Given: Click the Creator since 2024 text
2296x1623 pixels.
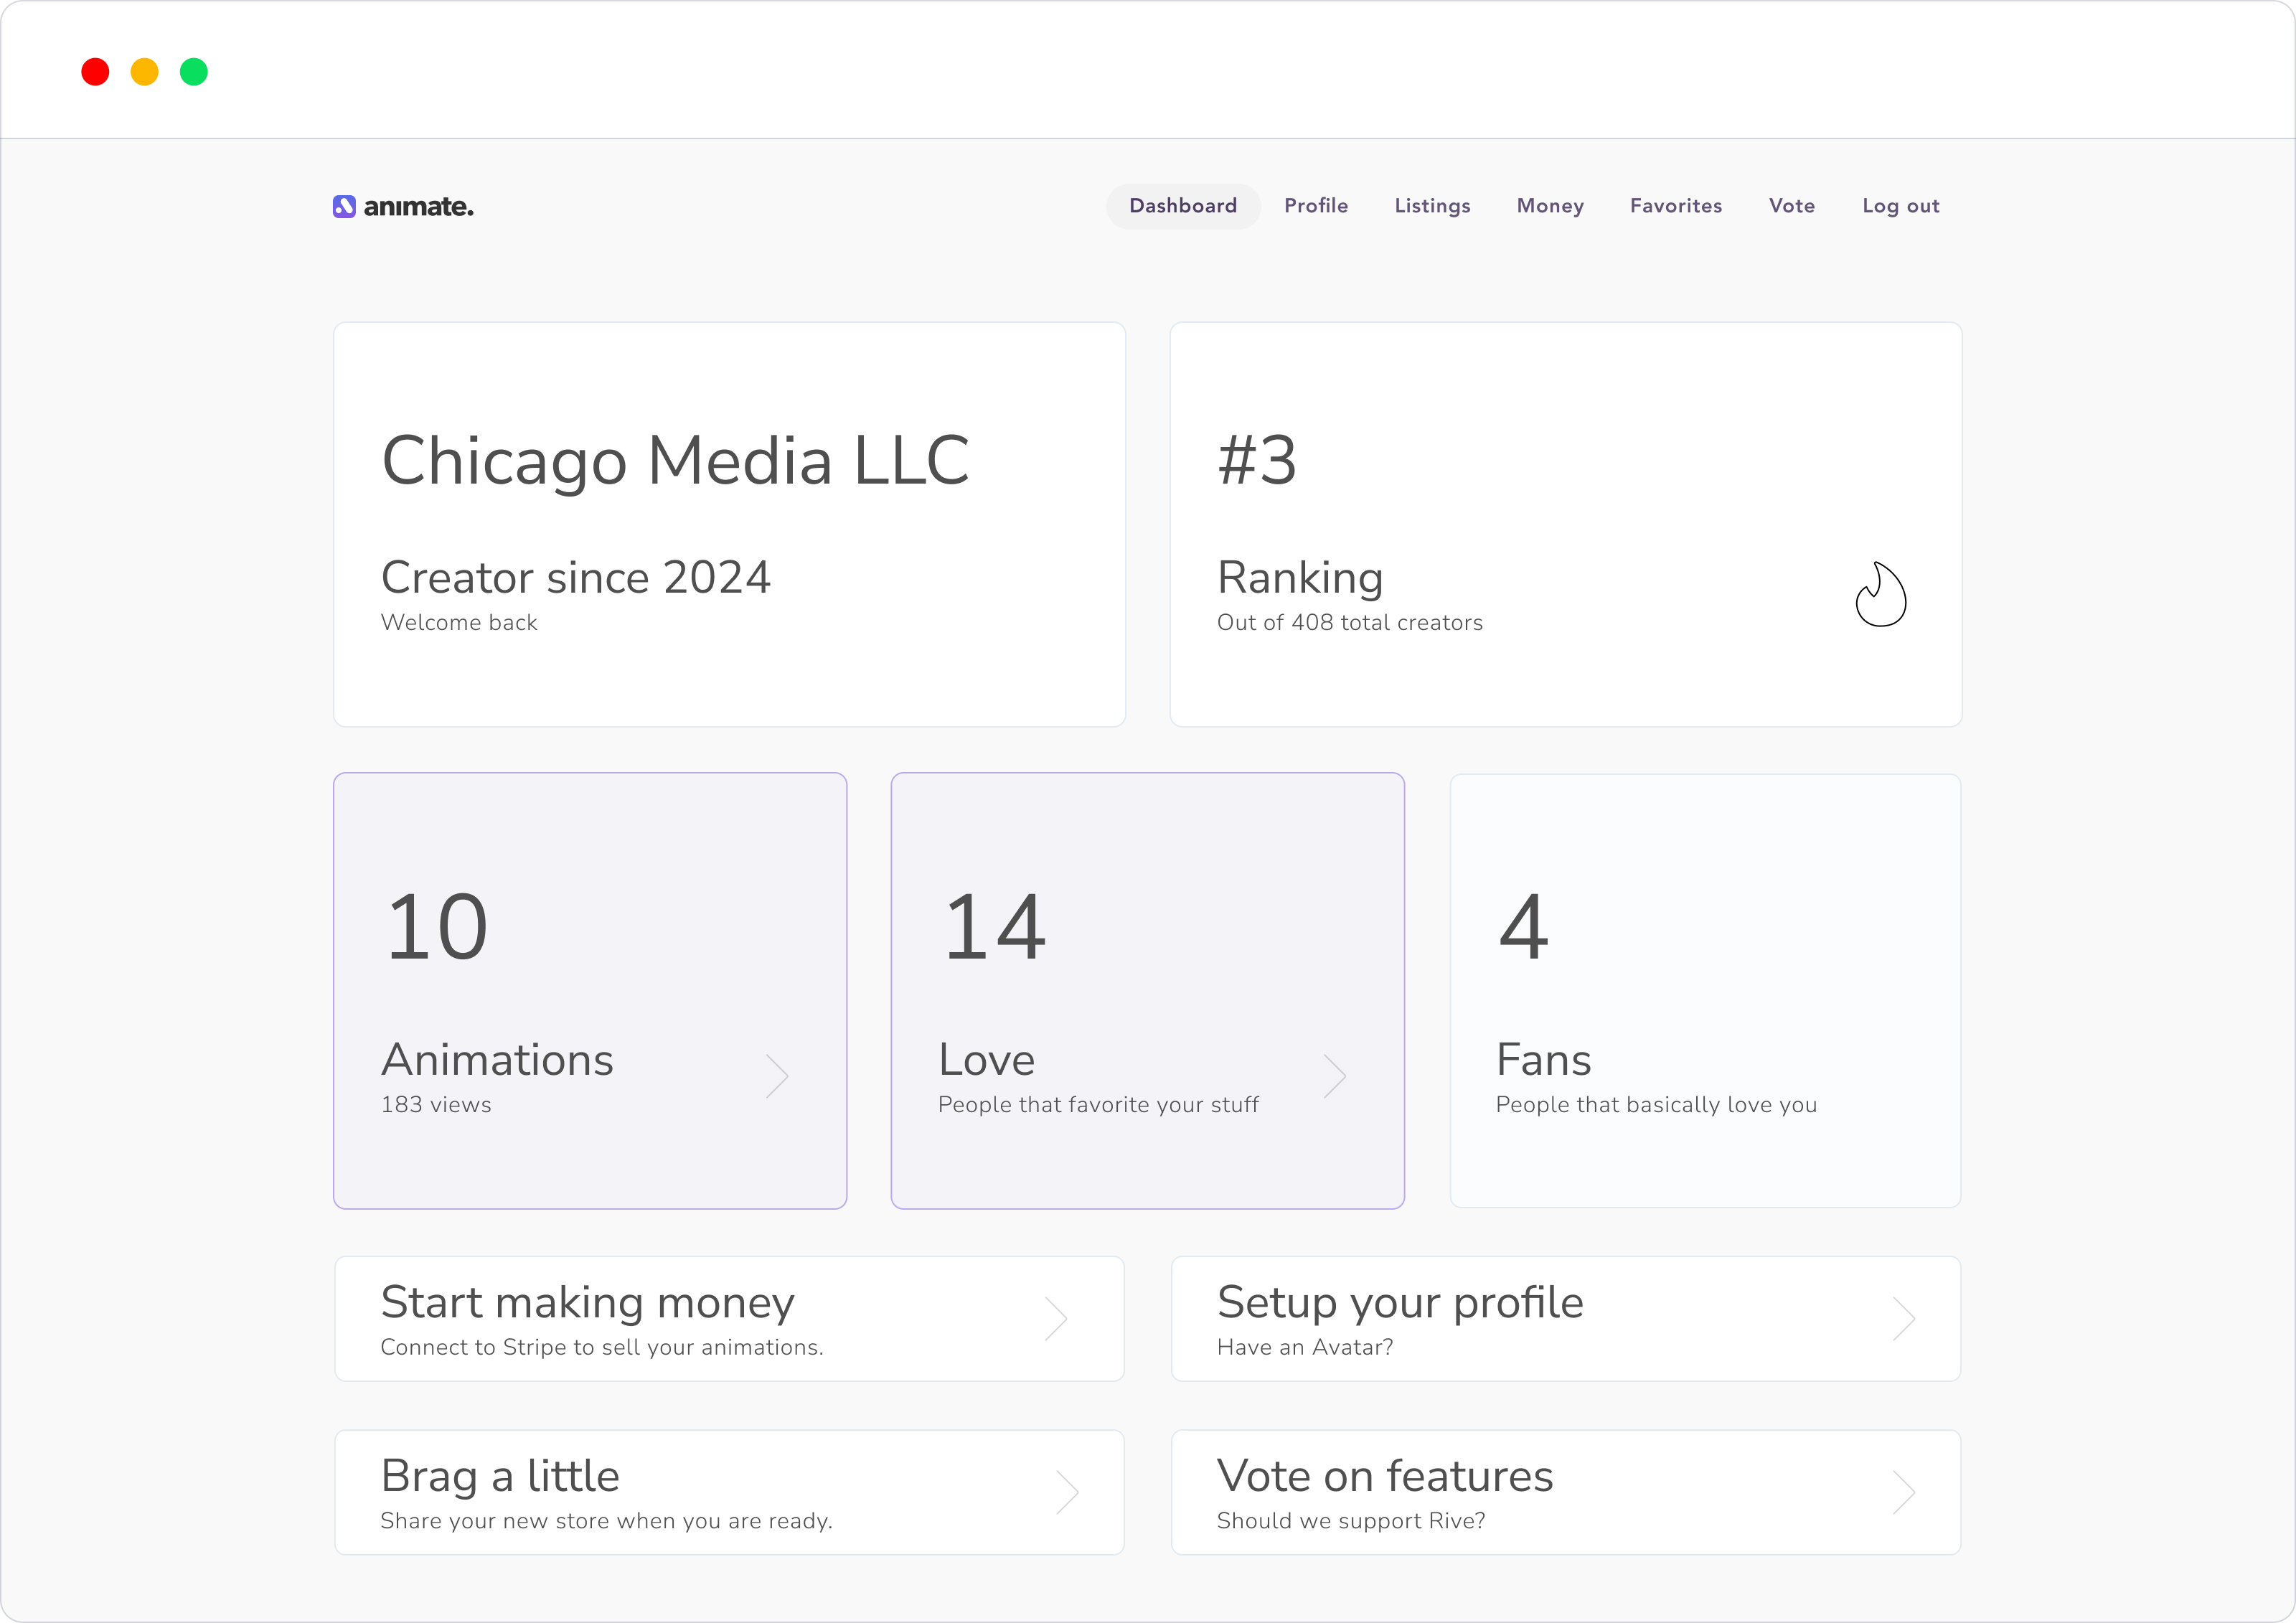Looking at the screenshot, I should coord(575,577).
